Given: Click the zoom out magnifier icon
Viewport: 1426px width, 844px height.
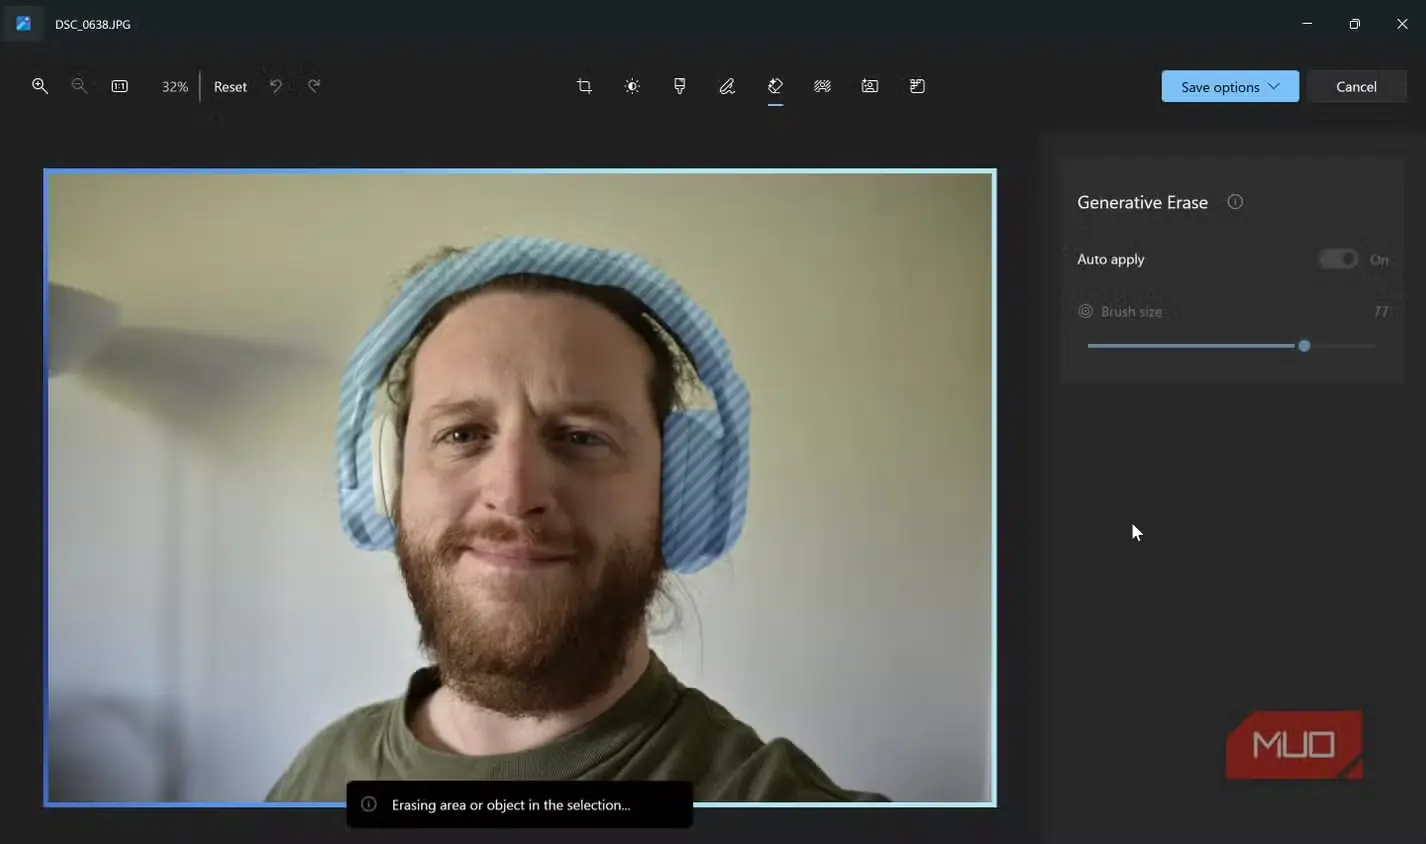Looking at the screenshot, I should 79,86.
